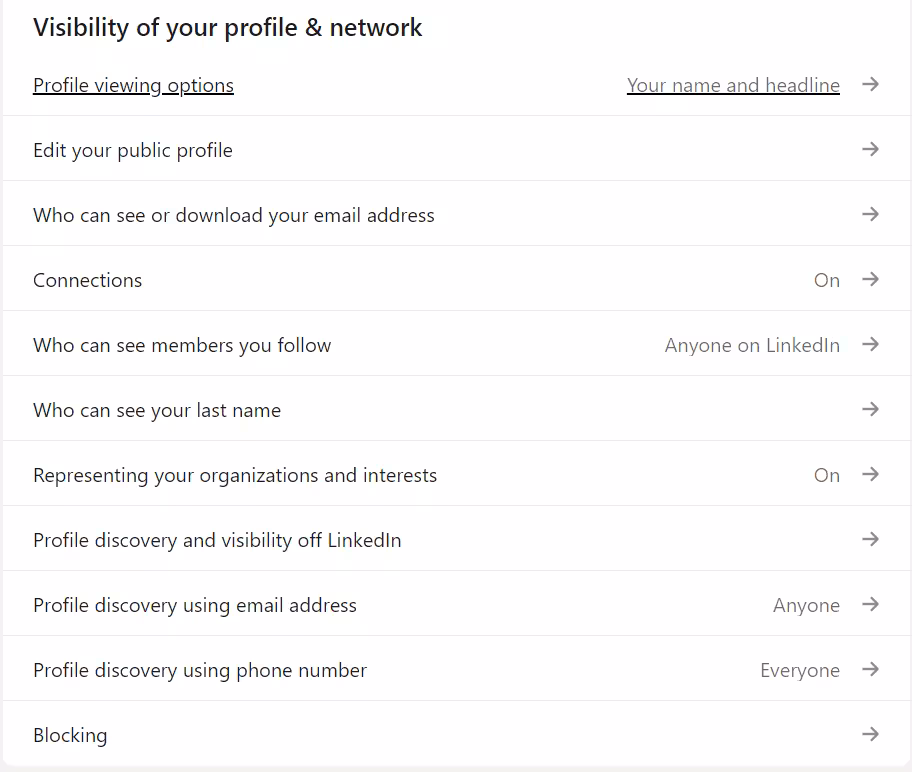912x772 pixels.
Task: Click 'Anyone' value for email discovery
Action: [x=806, y=606]
